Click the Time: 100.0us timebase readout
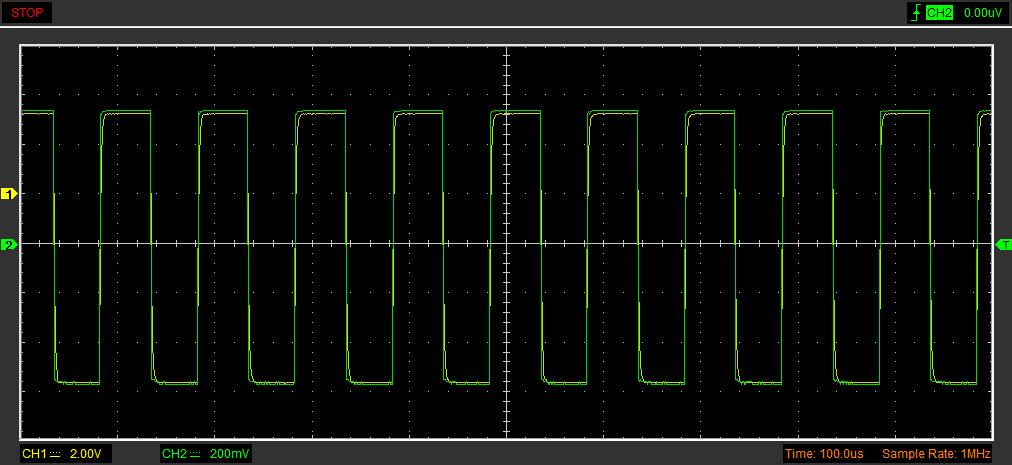1012x465 pixels. coord(824,454)
